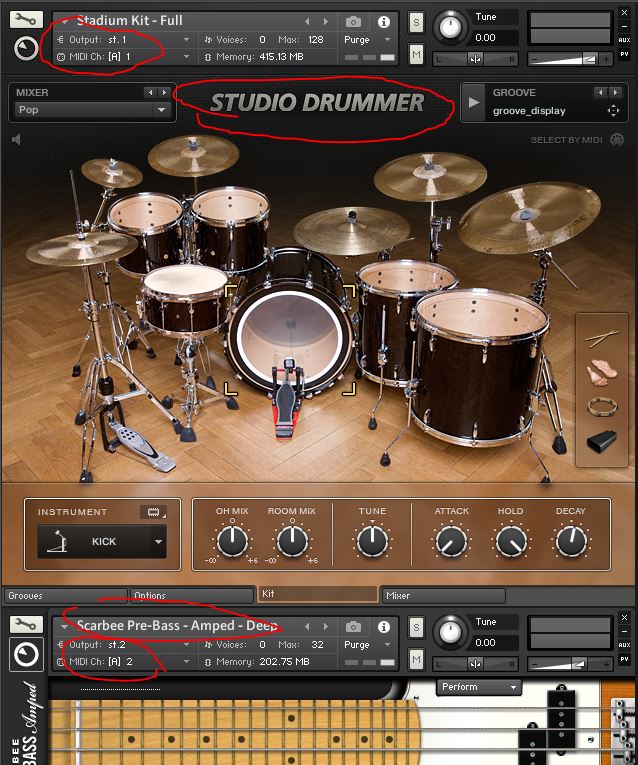Play the groove_display groove
This screenshot has height=765, width=638.
click(474, 102)
